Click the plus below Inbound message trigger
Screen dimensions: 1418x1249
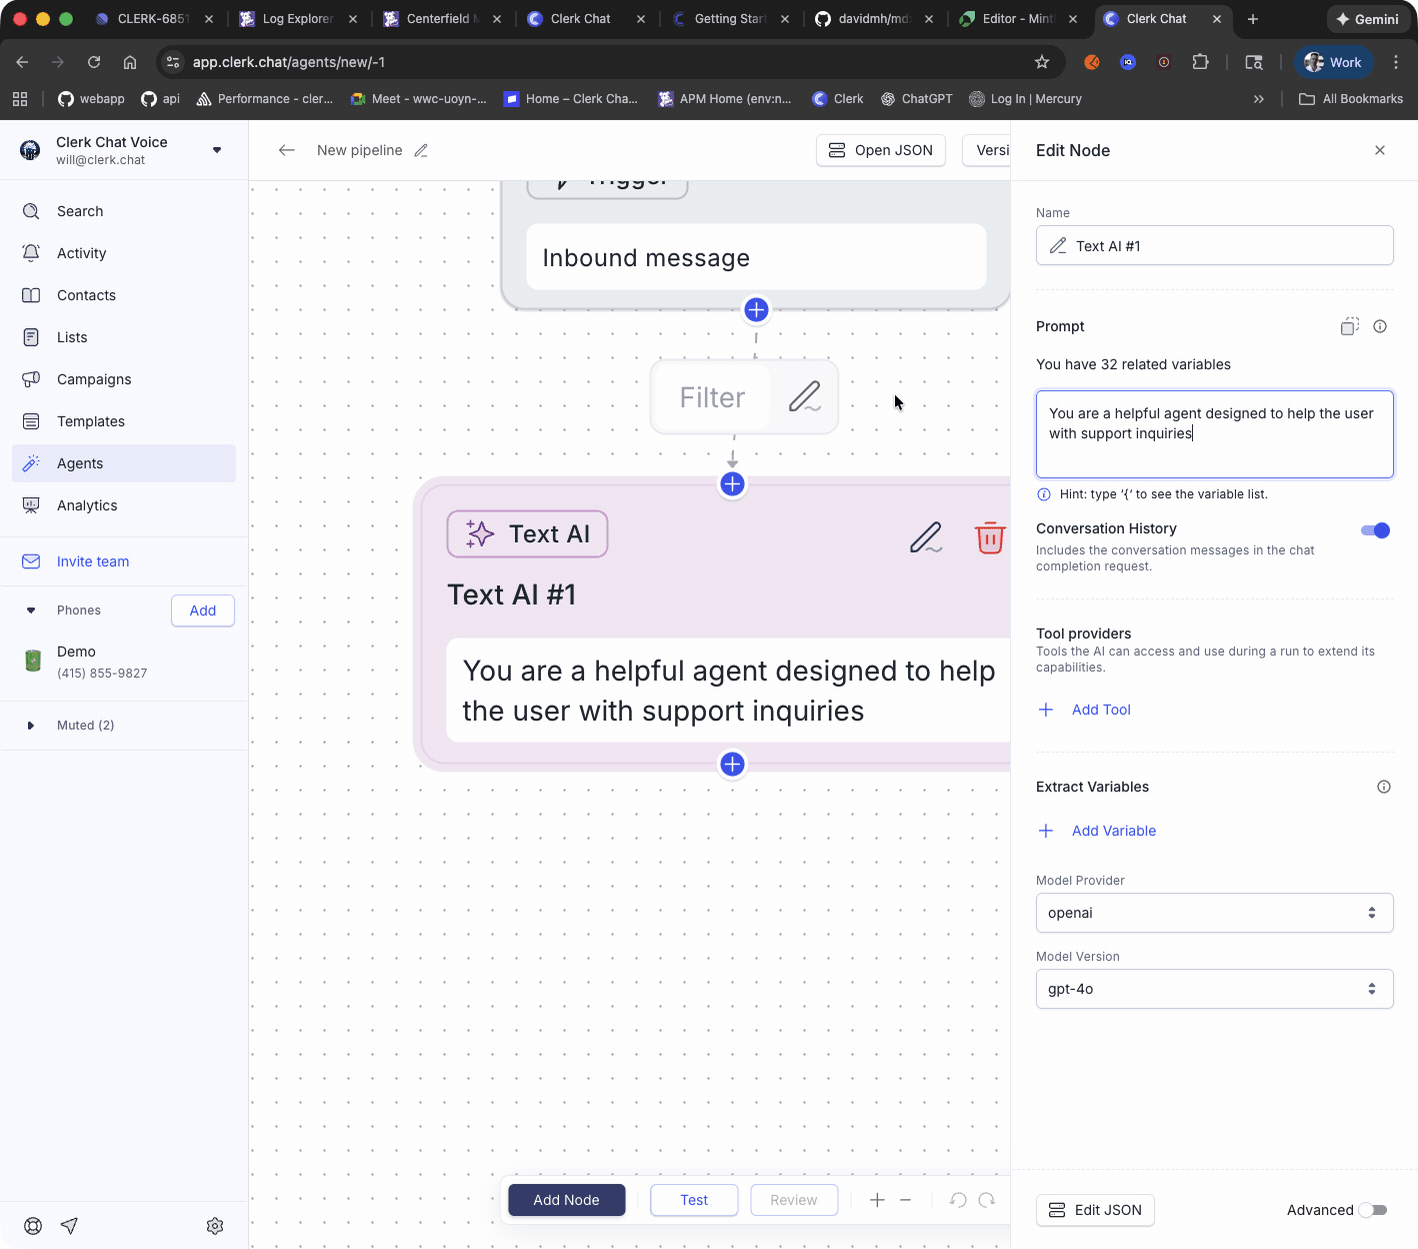point(757,310)
